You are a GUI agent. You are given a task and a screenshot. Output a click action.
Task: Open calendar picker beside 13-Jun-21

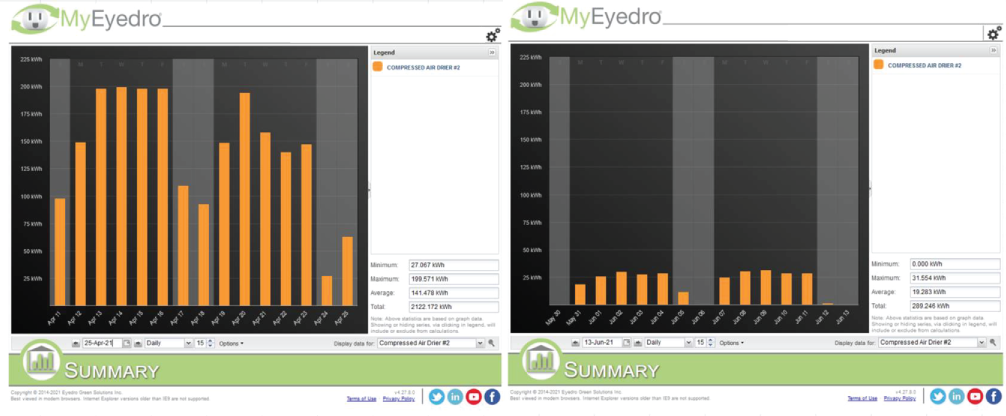tap(627, 343)
